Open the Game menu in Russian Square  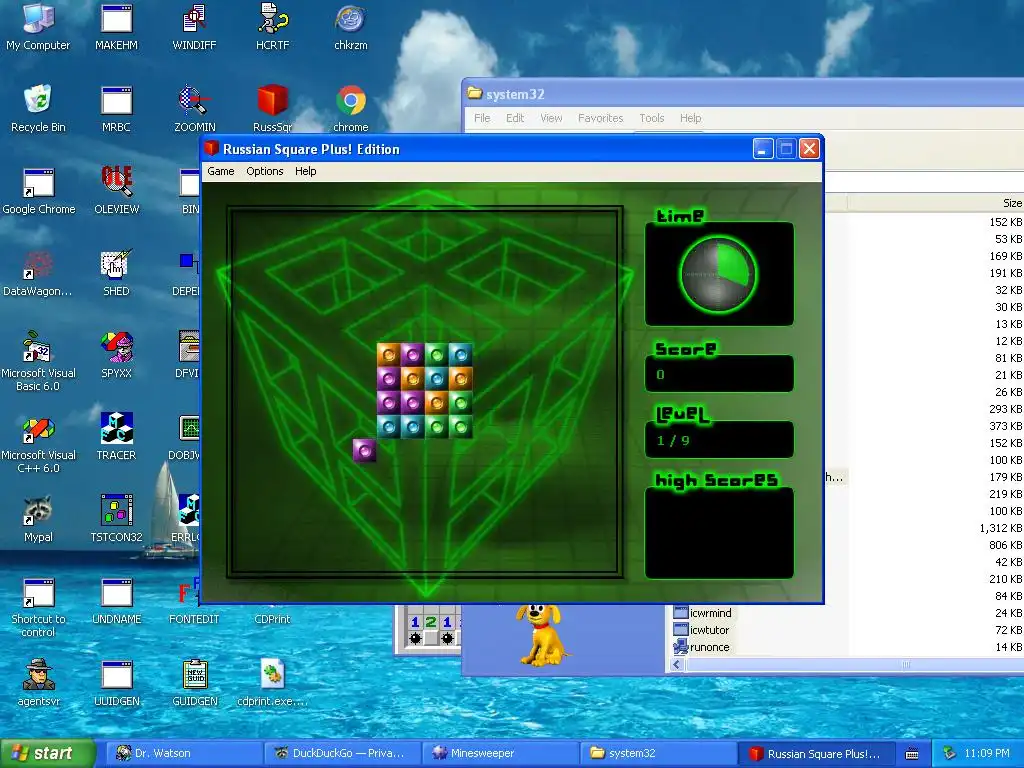(221, 171)
